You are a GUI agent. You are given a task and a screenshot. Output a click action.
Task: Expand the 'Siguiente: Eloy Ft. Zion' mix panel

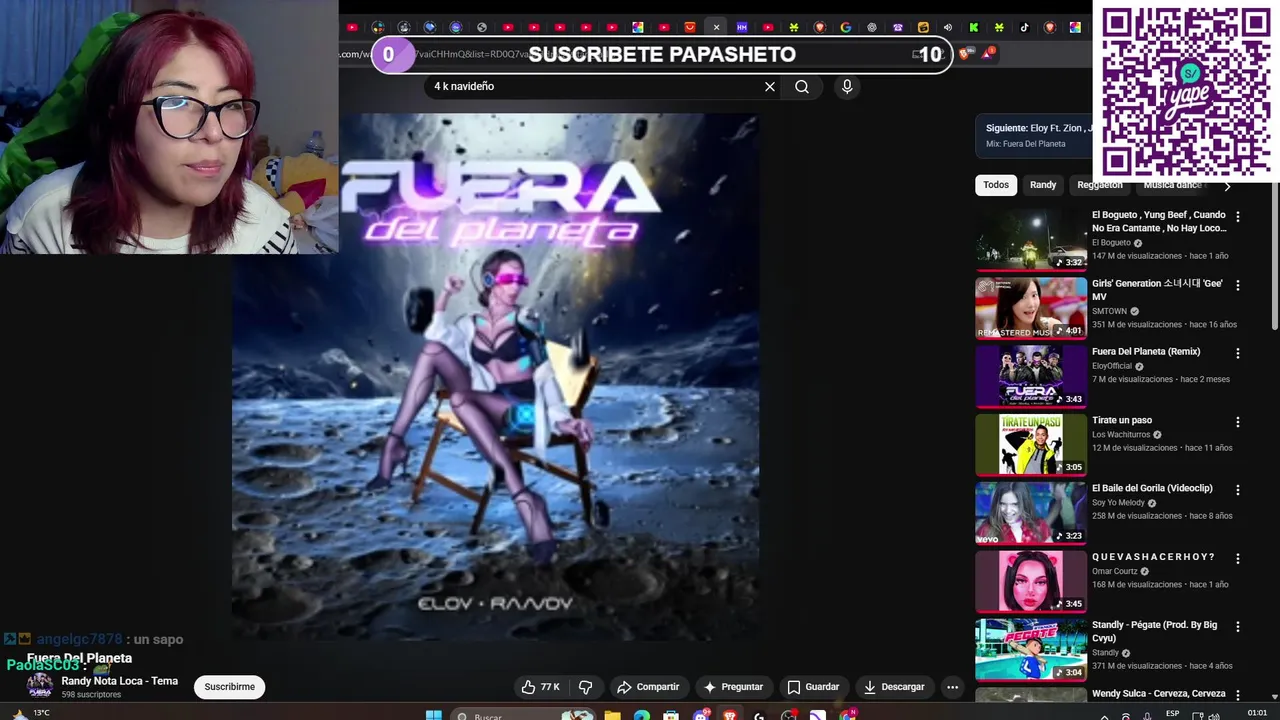(x=1034, y=136)
